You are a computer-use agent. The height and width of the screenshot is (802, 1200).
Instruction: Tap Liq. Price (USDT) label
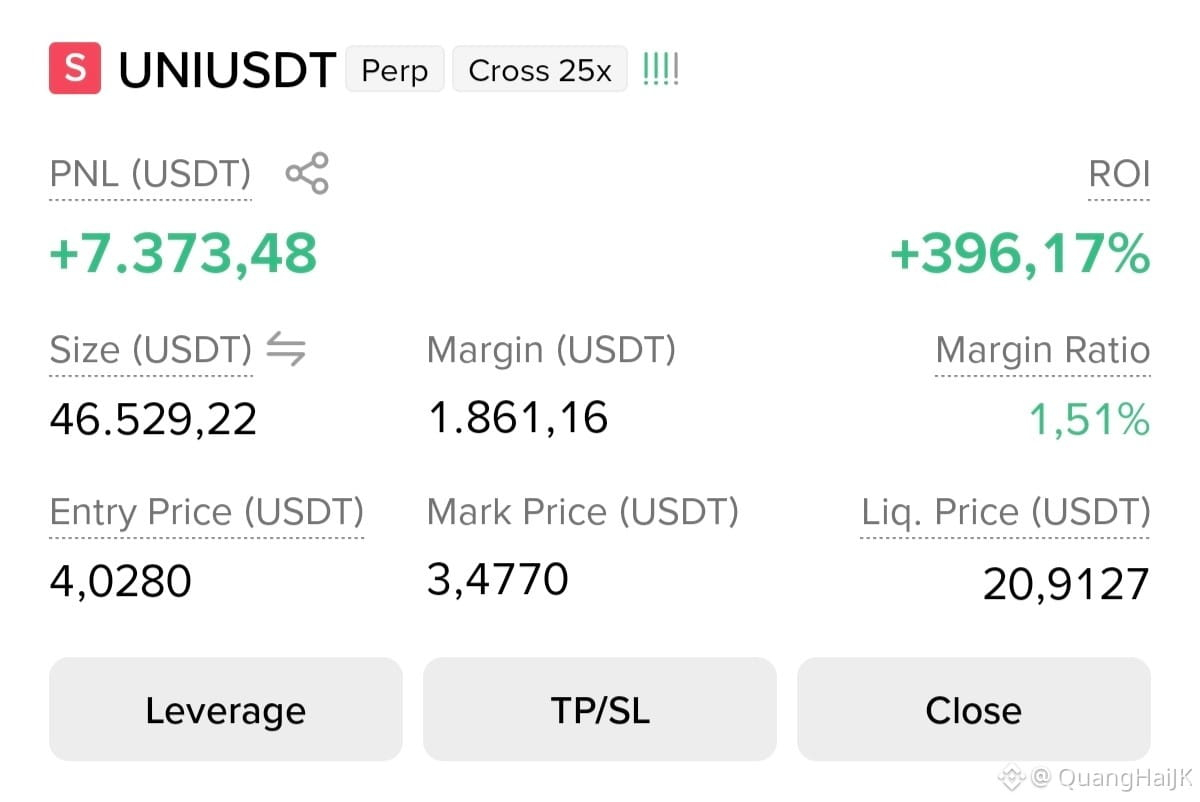coord(1006,512)
